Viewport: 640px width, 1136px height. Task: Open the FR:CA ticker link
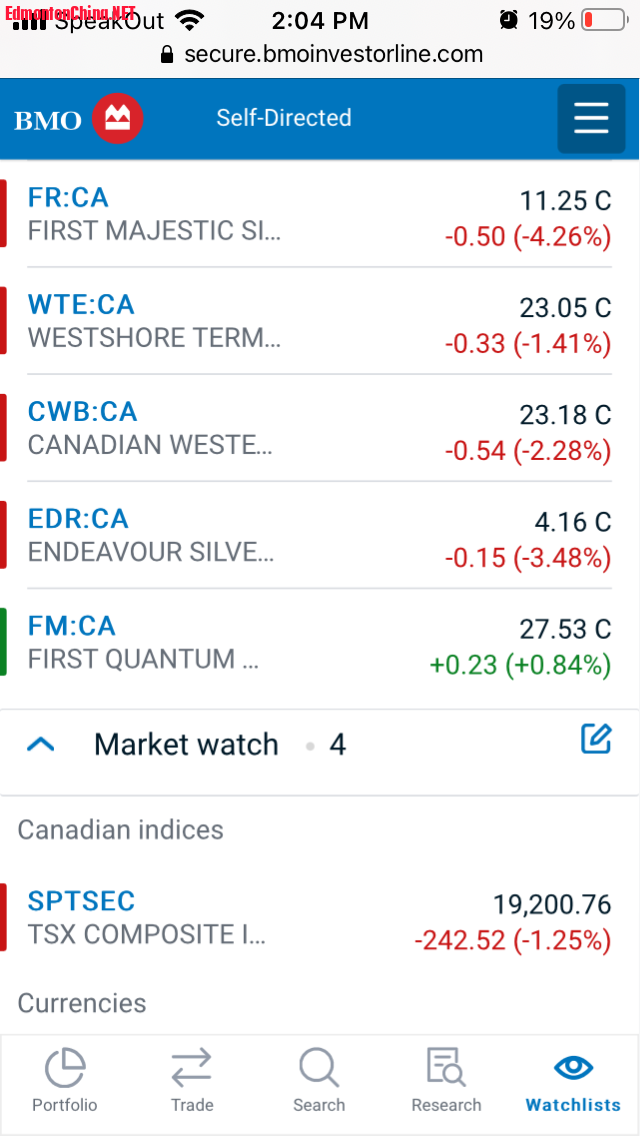[x=68, y=197]
